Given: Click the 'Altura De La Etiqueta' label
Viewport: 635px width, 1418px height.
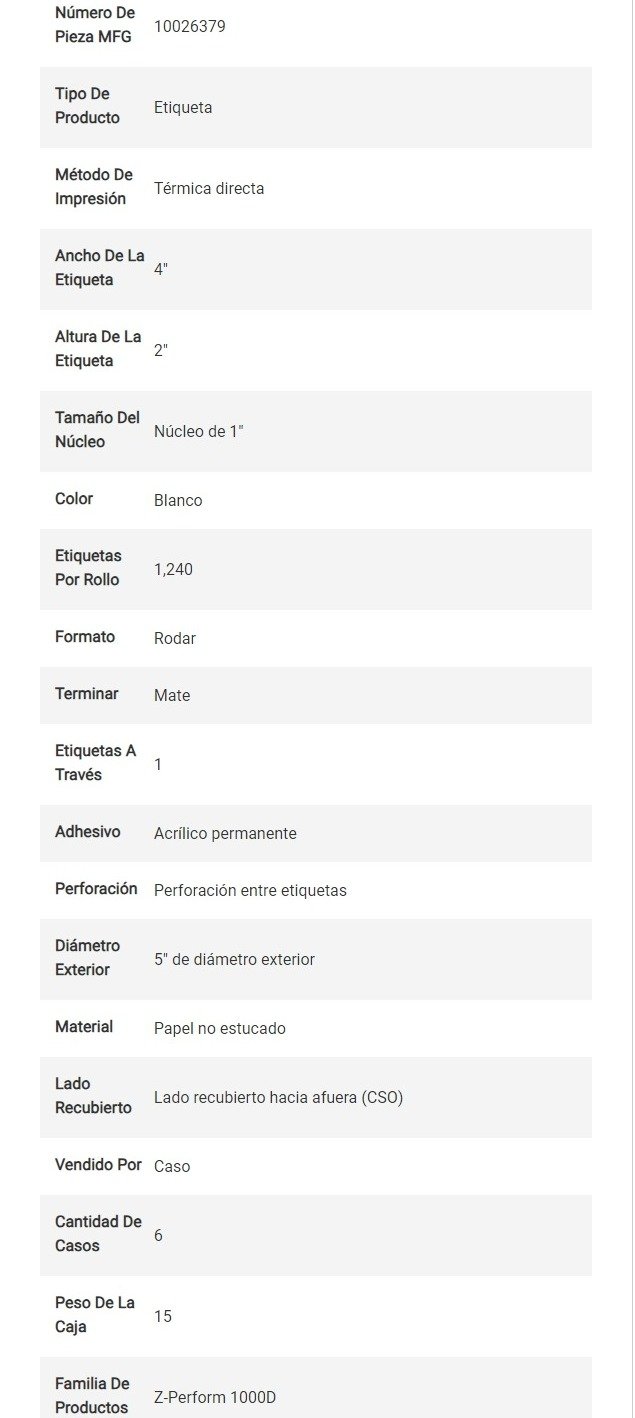Looking at the screenshot, I should pos(97,349).
